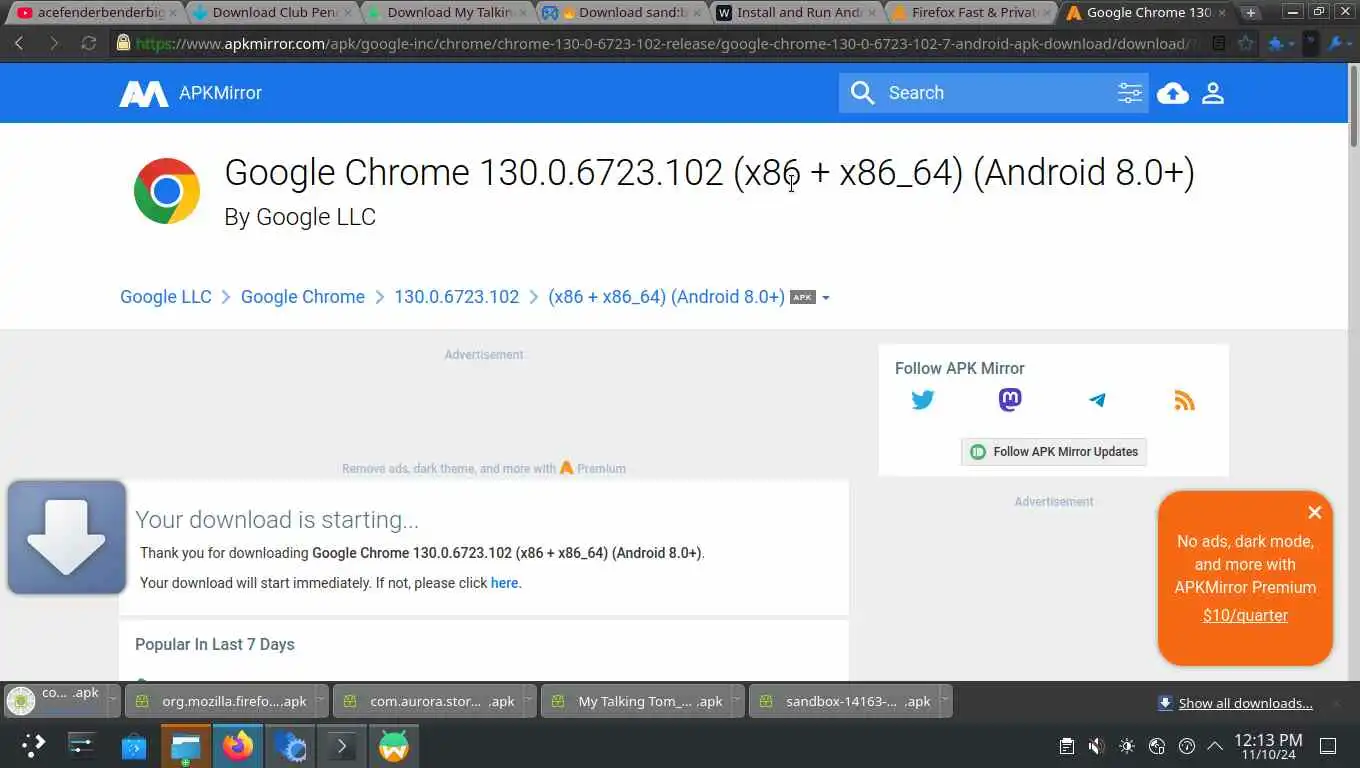Reload the current page
The width and height of the screenshot is (1360, 768).
[89, 43]
